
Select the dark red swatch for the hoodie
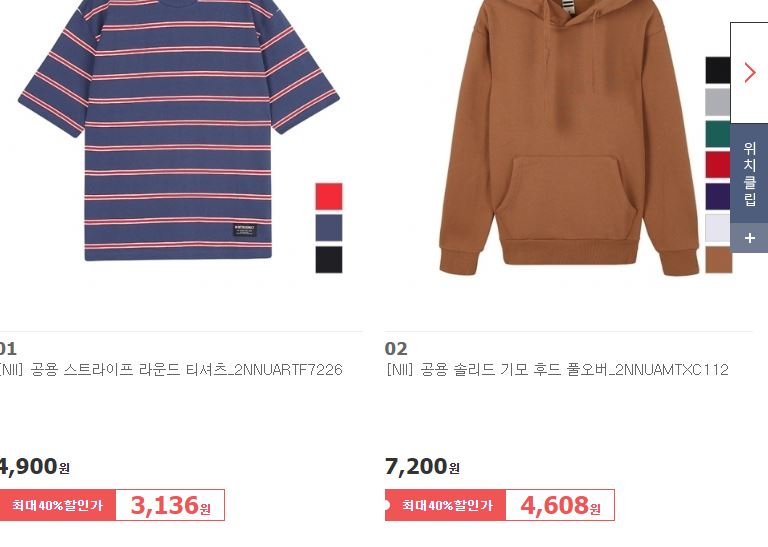point(718,165)
